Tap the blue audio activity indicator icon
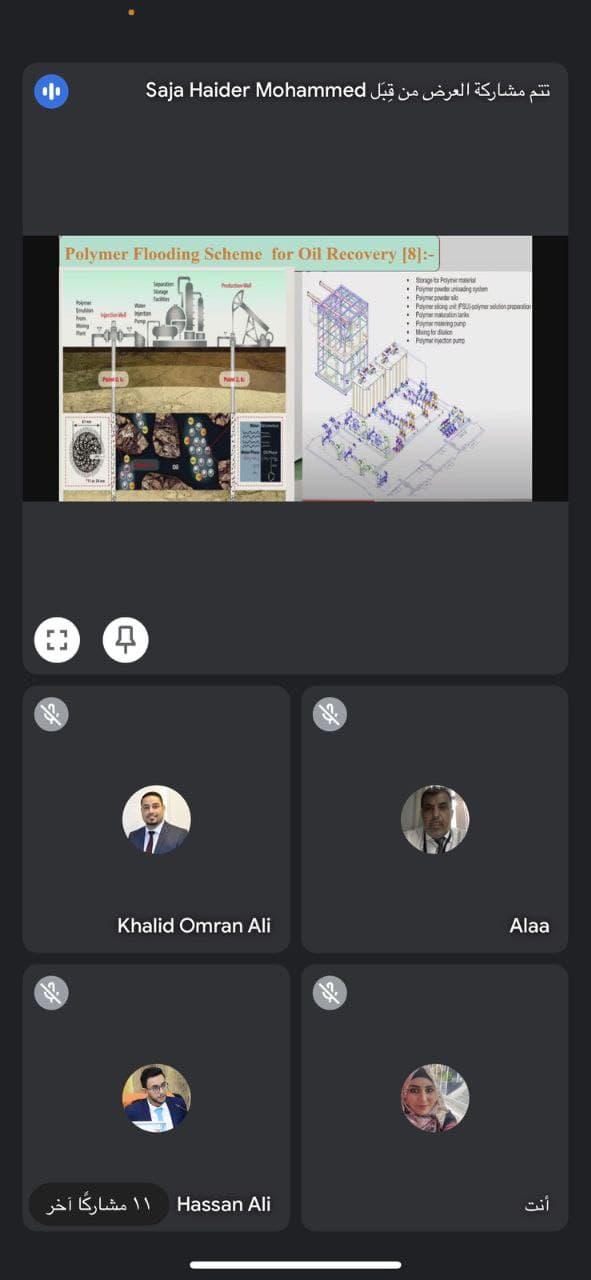 tap(51, 92)
